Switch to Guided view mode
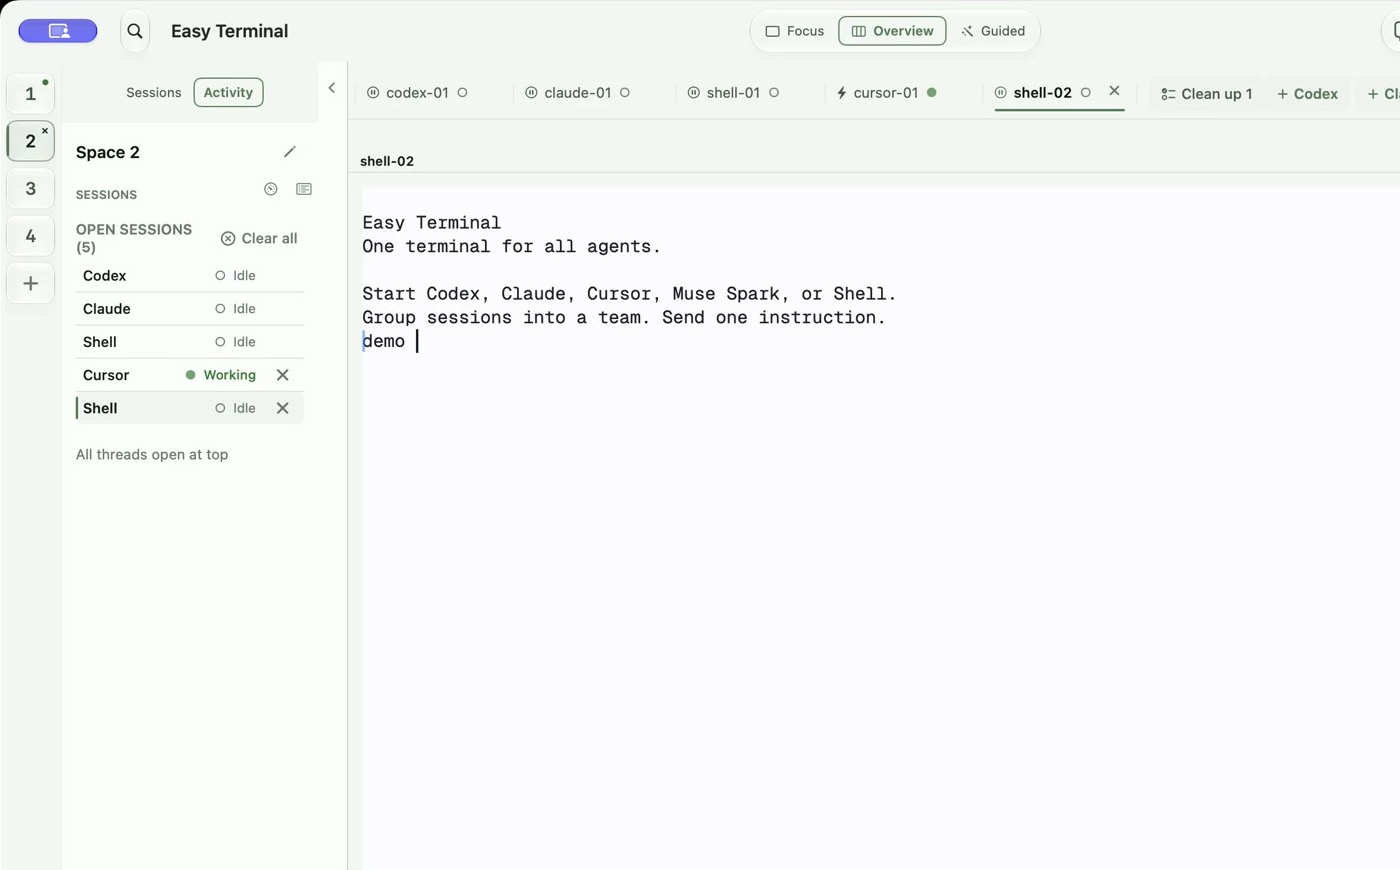 [993, 31]
